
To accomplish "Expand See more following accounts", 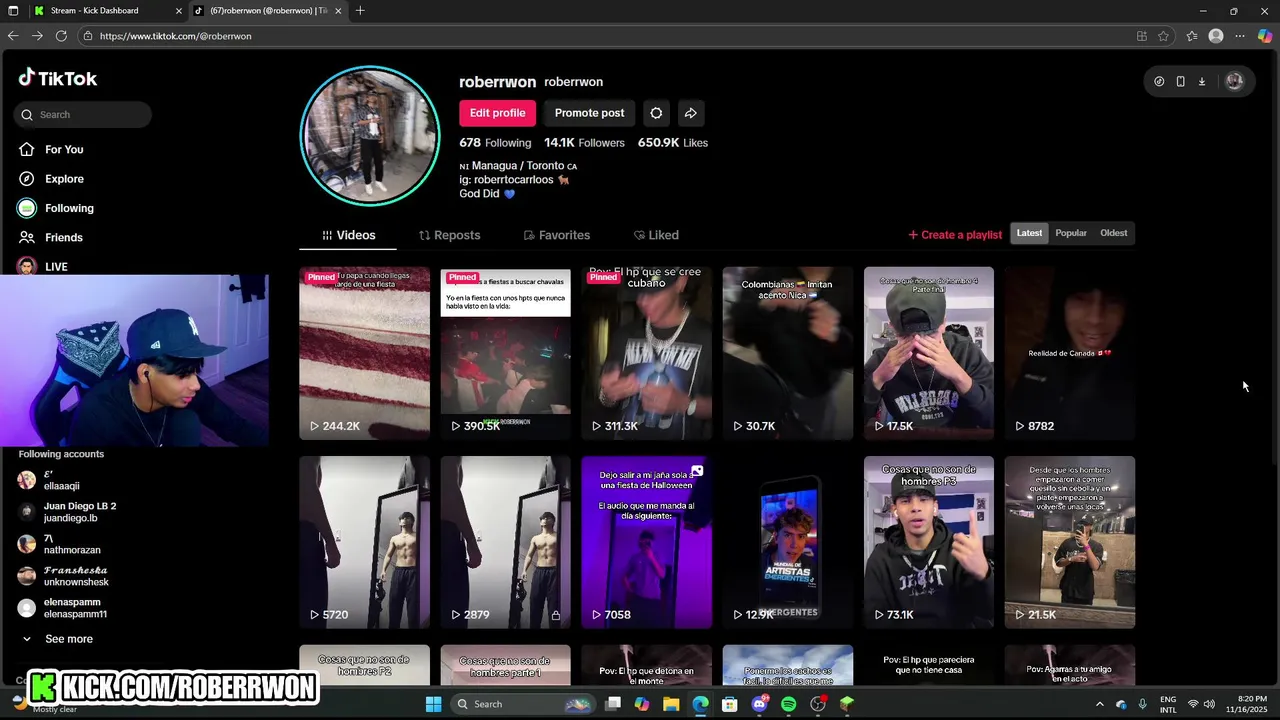I will [x=57, y=639].
